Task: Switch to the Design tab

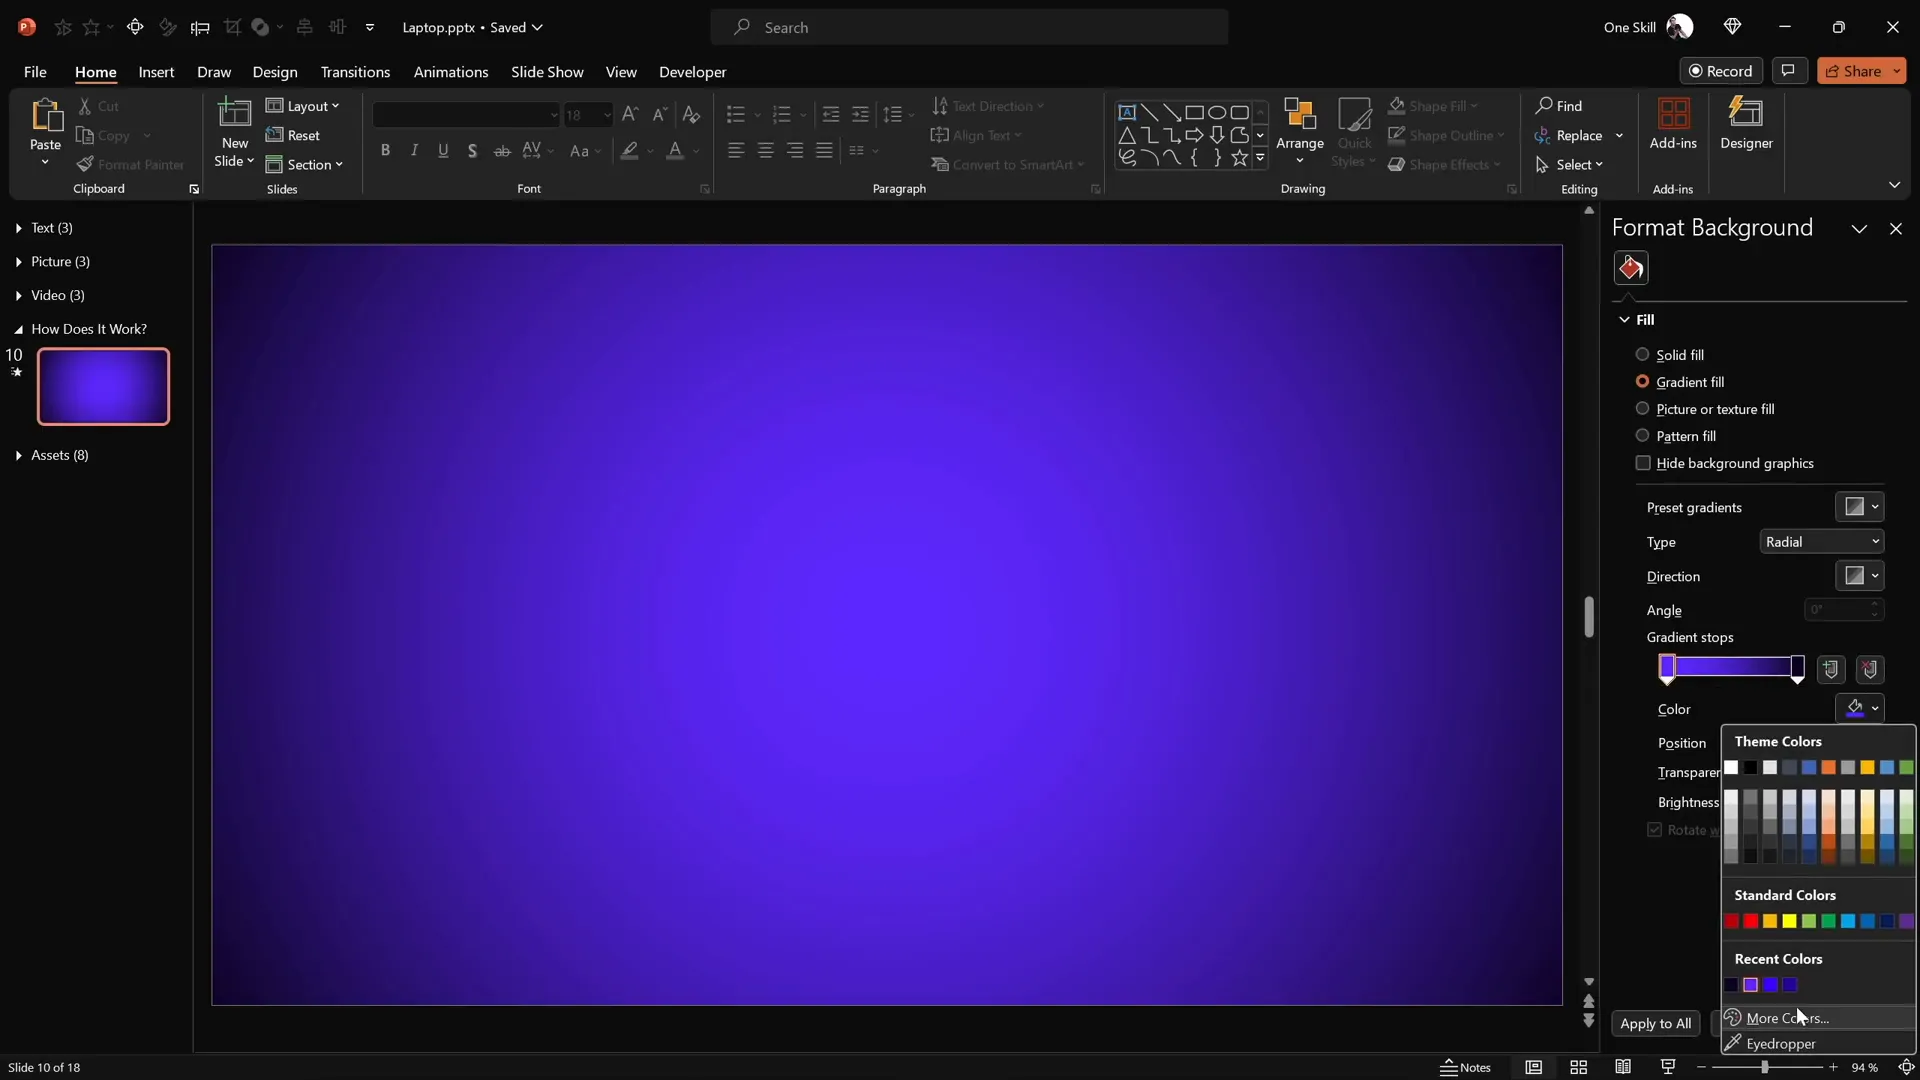Action: (x=275, y=72)
